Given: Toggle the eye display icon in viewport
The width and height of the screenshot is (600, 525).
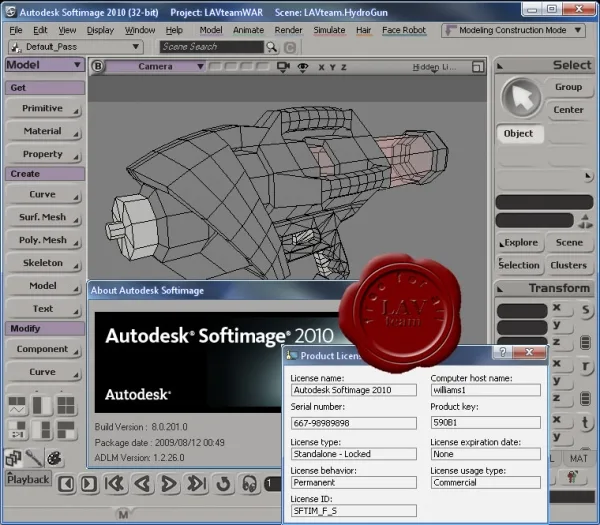Looking at the screenshot, I should 303,67.
